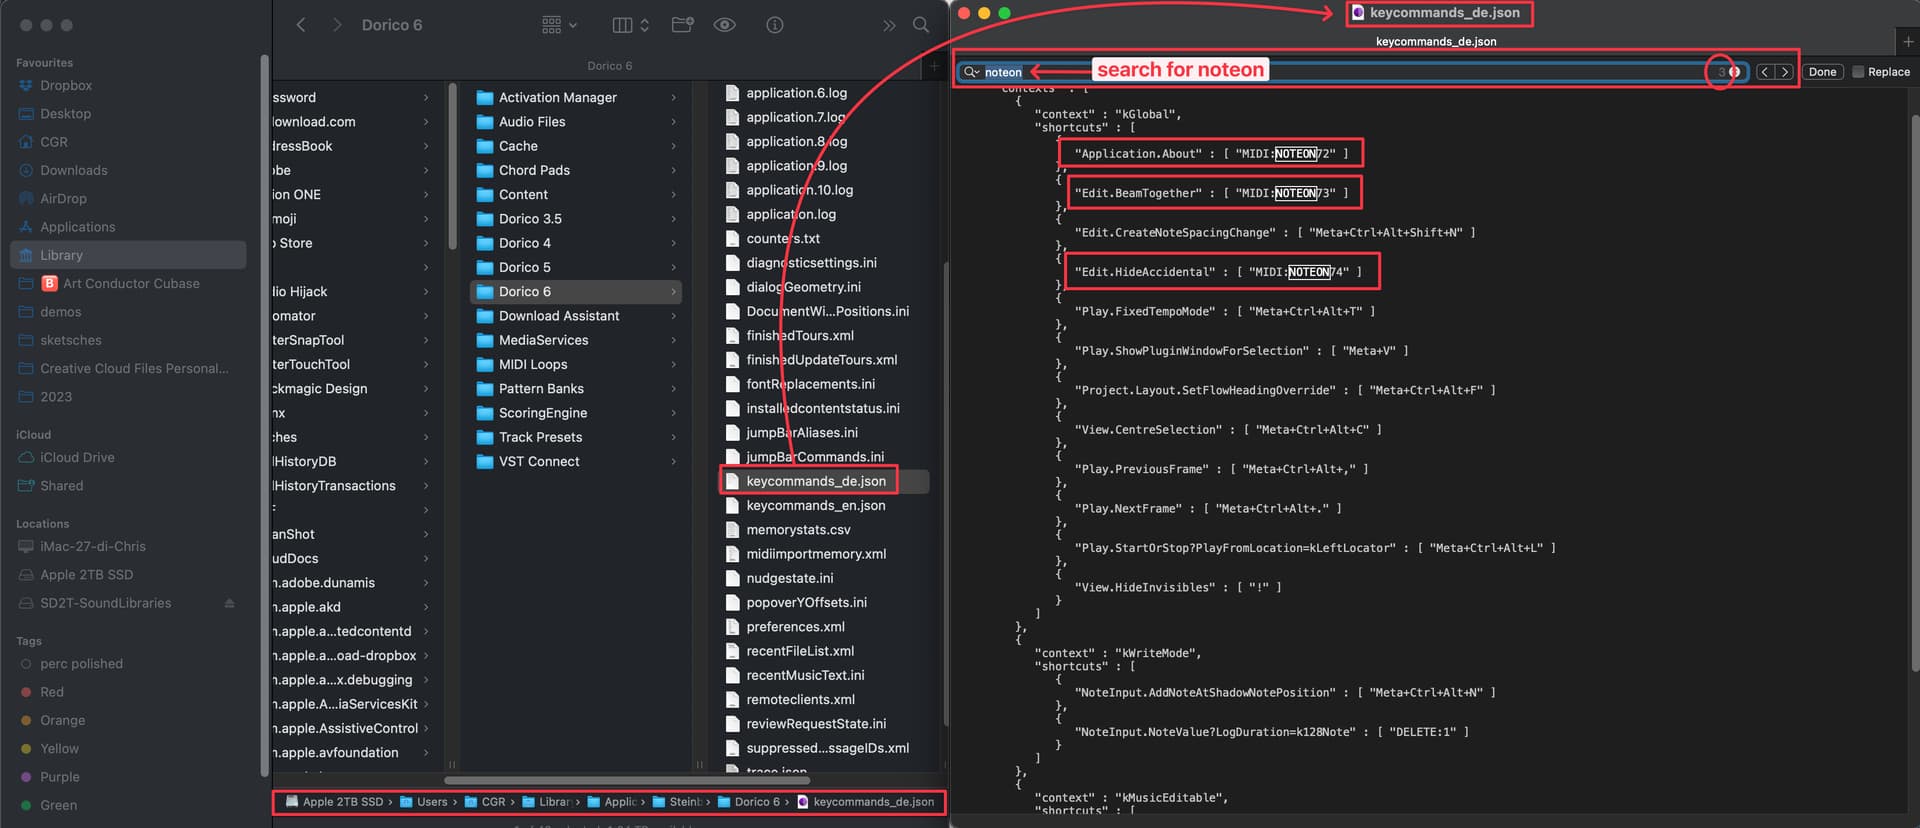Viewport: 1920px width, 828px height.
Task: Go forward in Finder history
Action: pyautogui.click(x=337, y=25)
